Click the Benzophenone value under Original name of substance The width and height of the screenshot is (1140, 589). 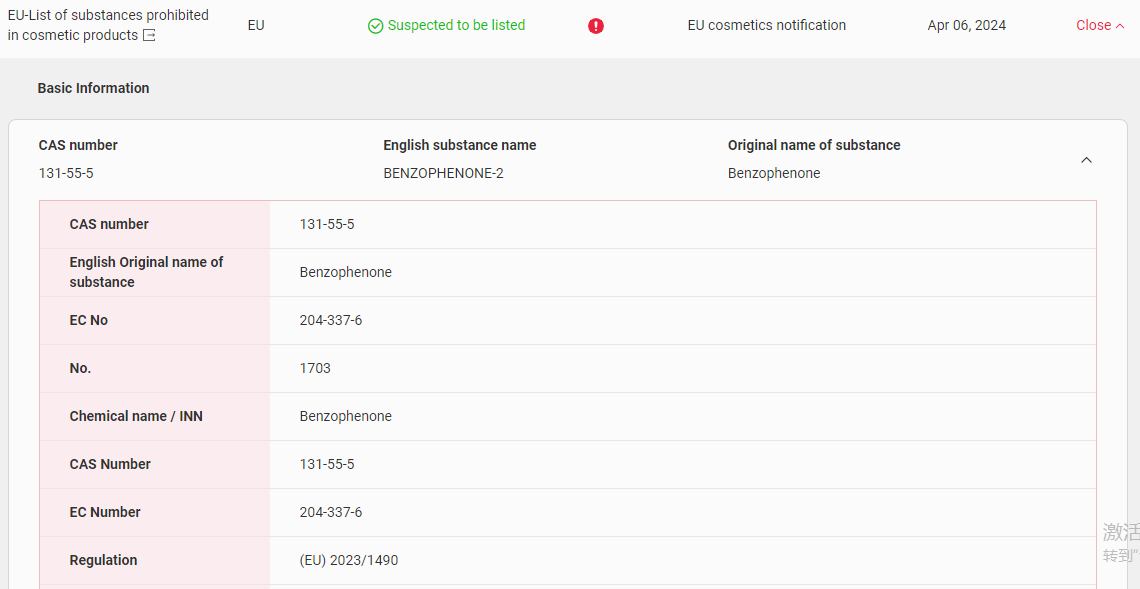coord(773,173)
